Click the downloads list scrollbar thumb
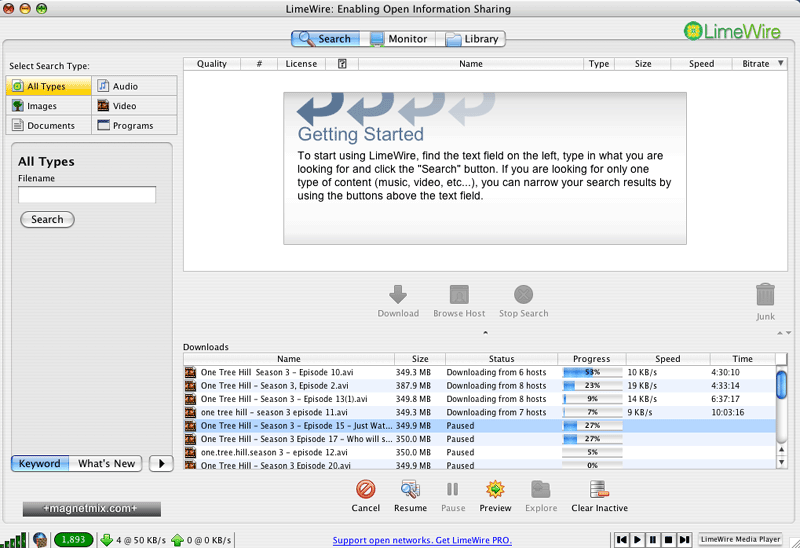 coord(782,385)
